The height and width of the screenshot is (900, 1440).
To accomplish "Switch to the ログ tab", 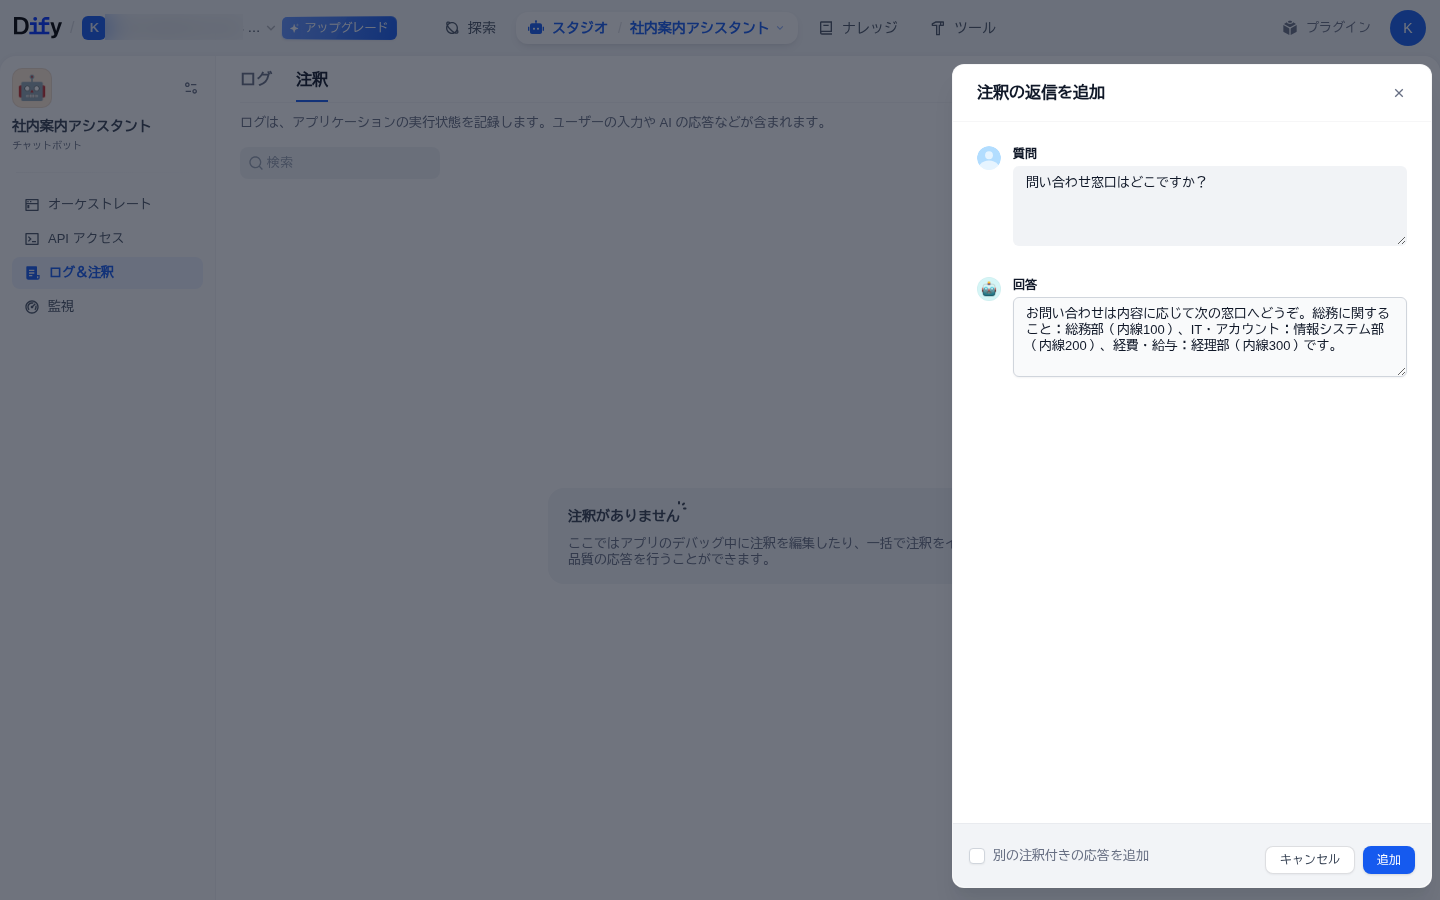I will (256, 79).
